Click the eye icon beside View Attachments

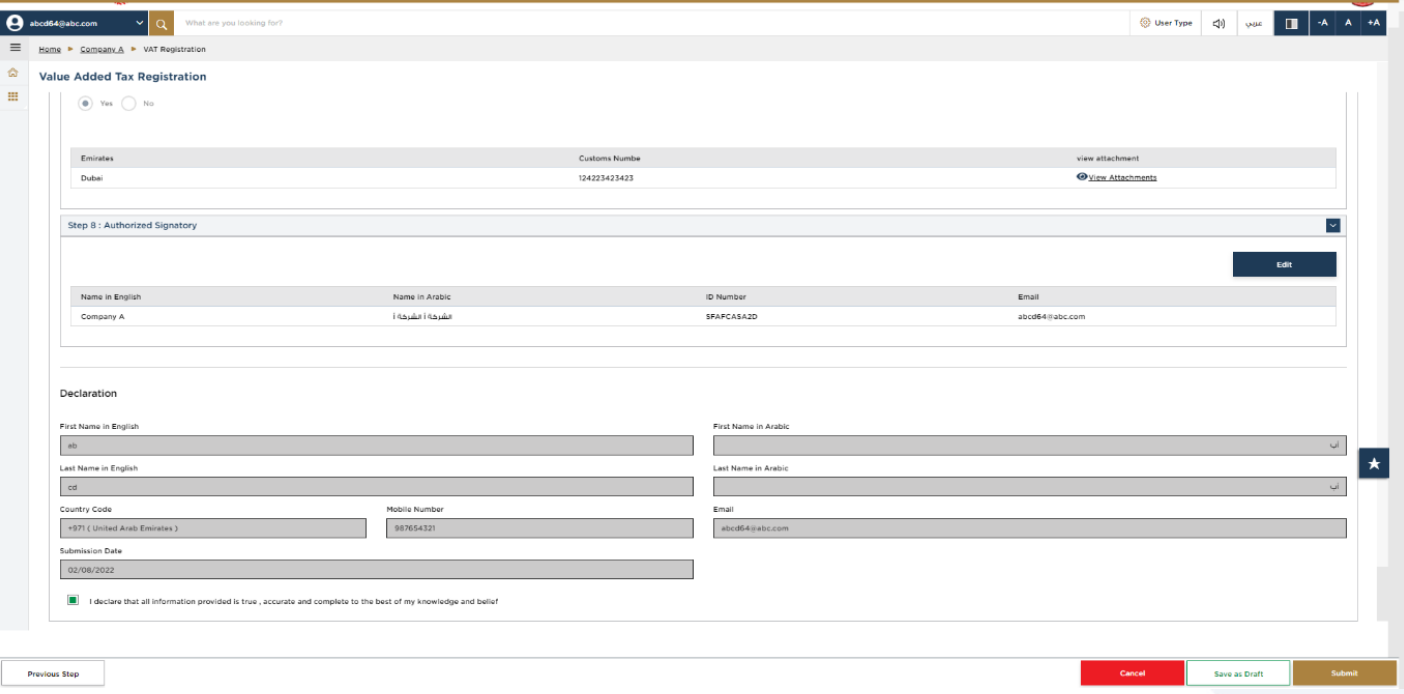point(1082,177)
